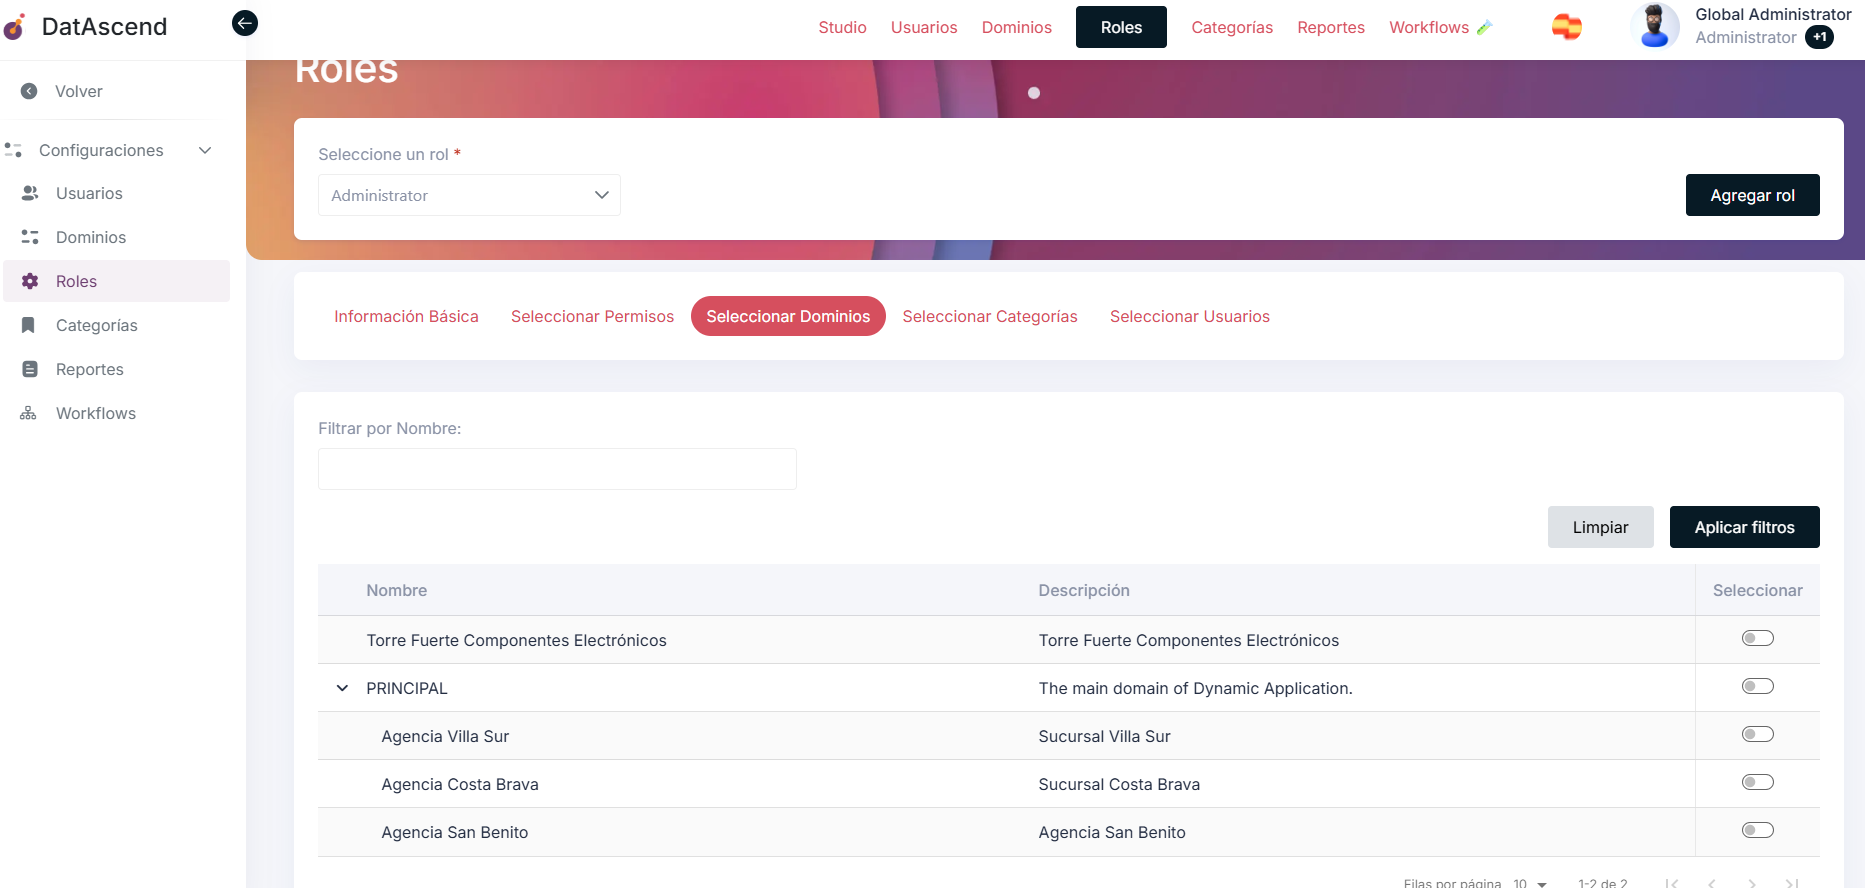Click the sidebar collapse arrow icon

click(245, 23)
